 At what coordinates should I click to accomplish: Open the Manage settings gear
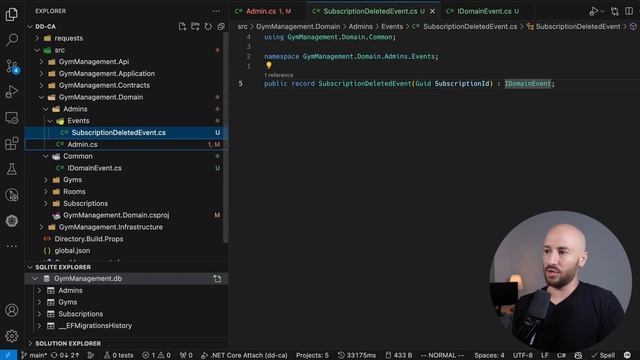11,336
